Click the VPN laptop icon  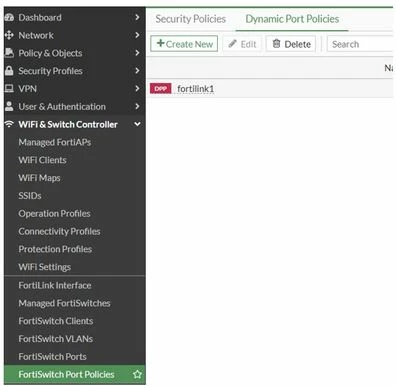point(9,88)
